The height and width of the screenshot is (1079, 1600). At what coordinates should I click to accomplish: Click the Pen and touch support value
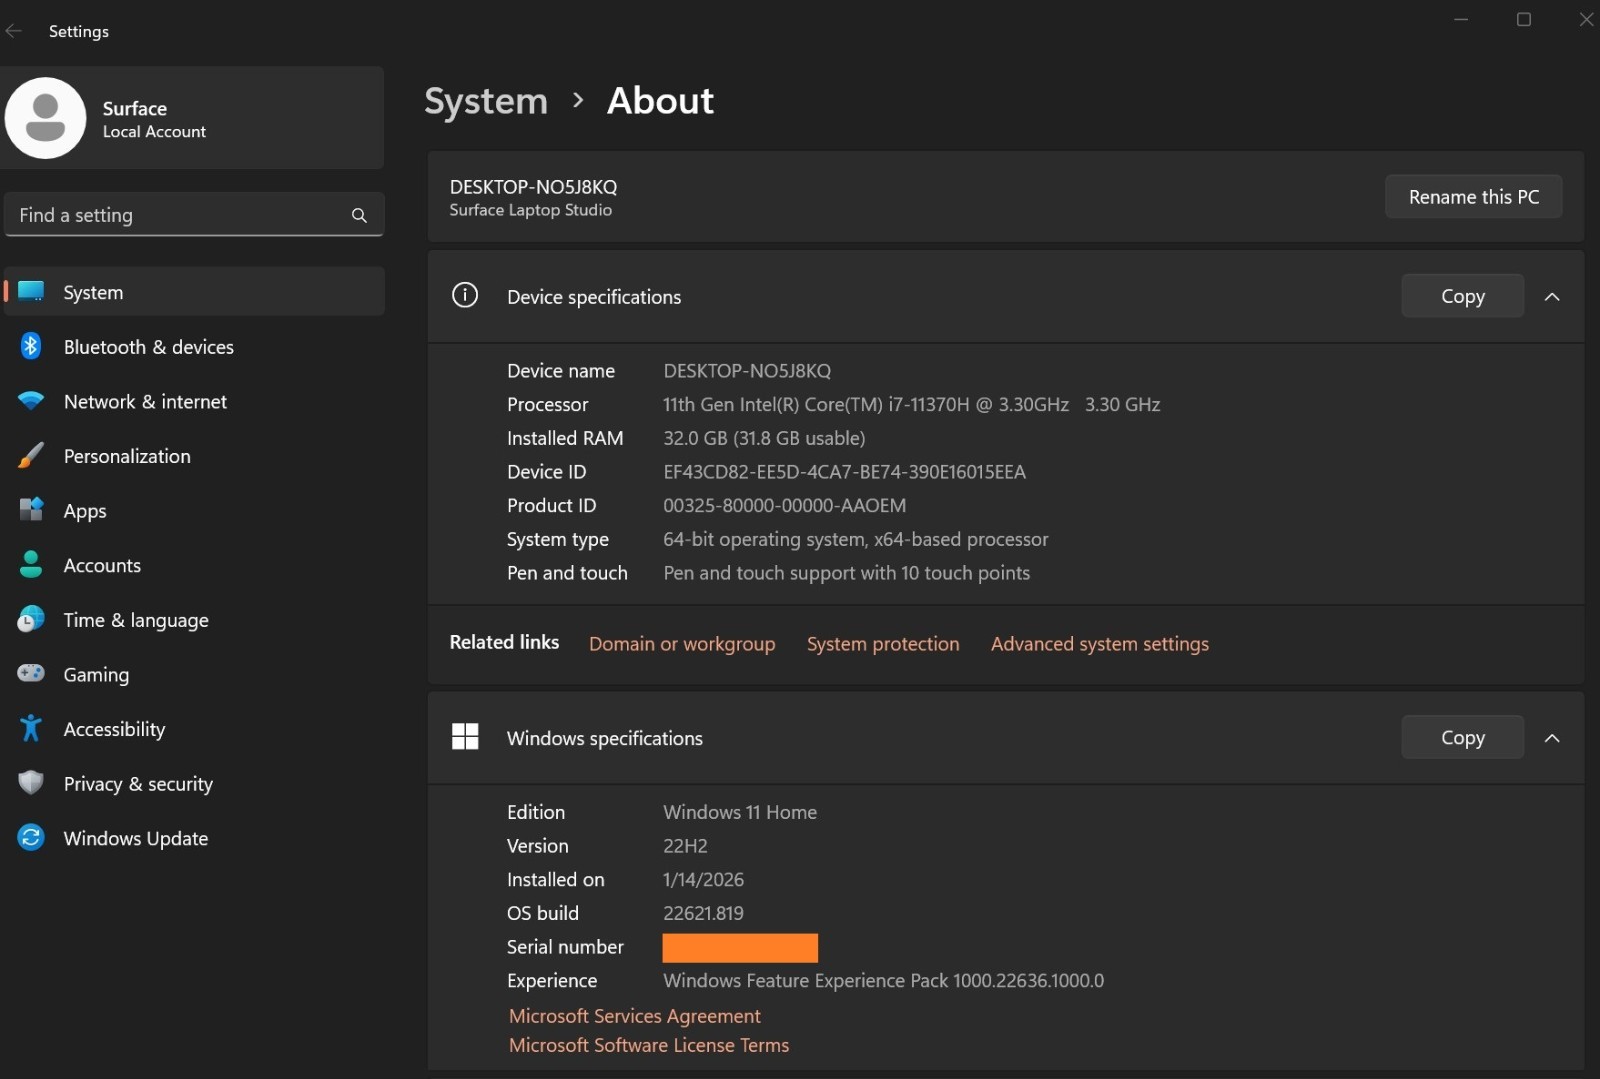tap(846, 573)
